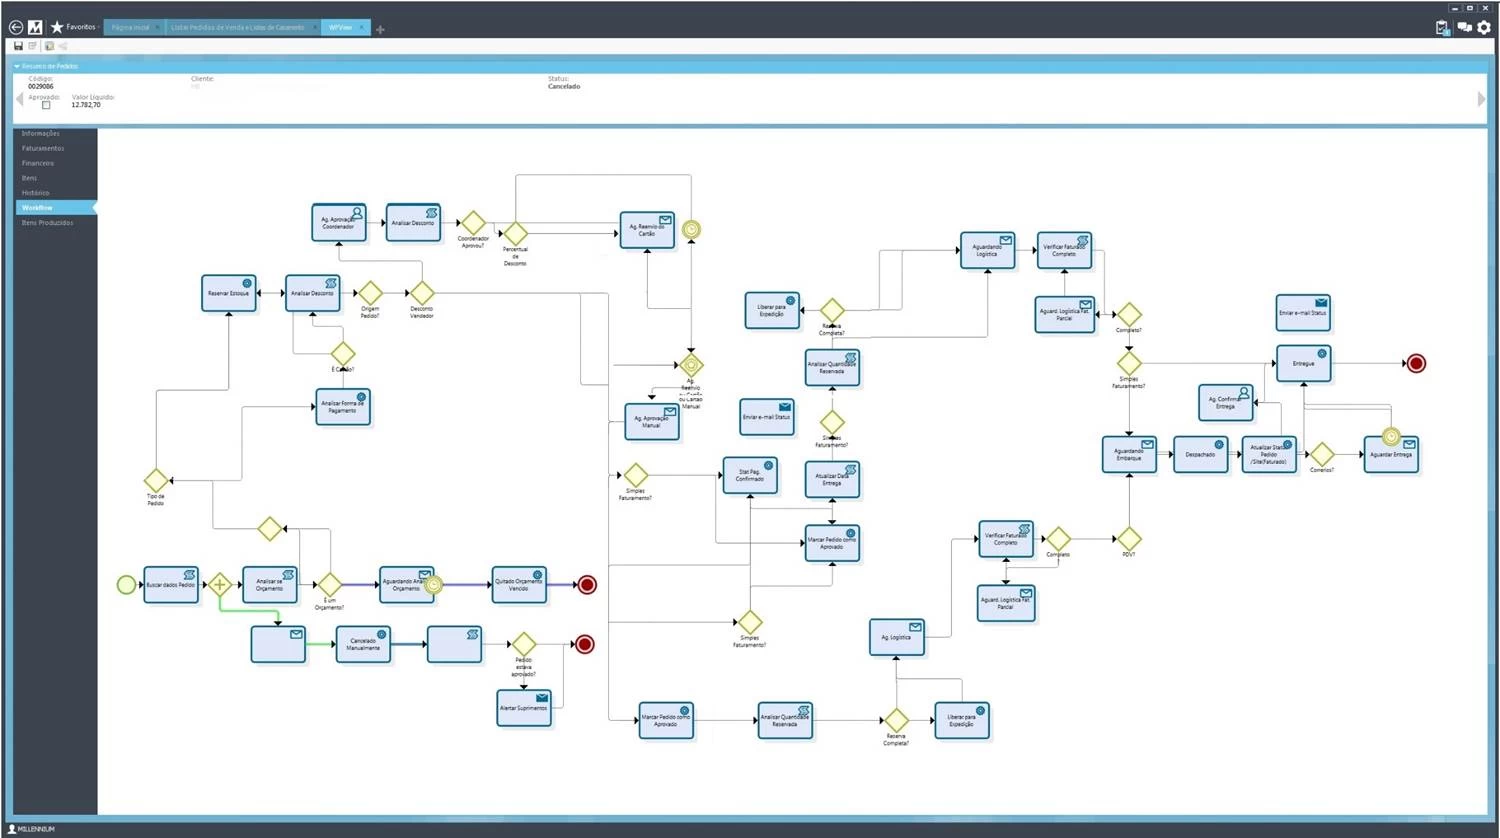Click the save disk icon in toolbar
This screenshot has width=1500, height=838.
point(18,46)
